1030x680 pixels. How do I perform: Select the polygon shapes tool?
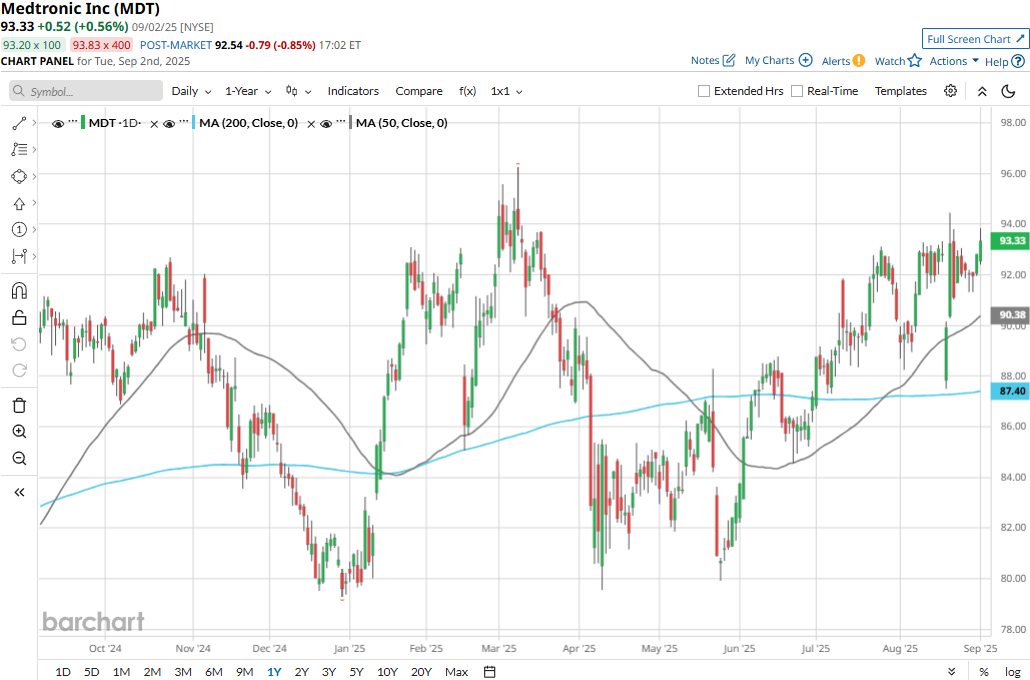19,176
